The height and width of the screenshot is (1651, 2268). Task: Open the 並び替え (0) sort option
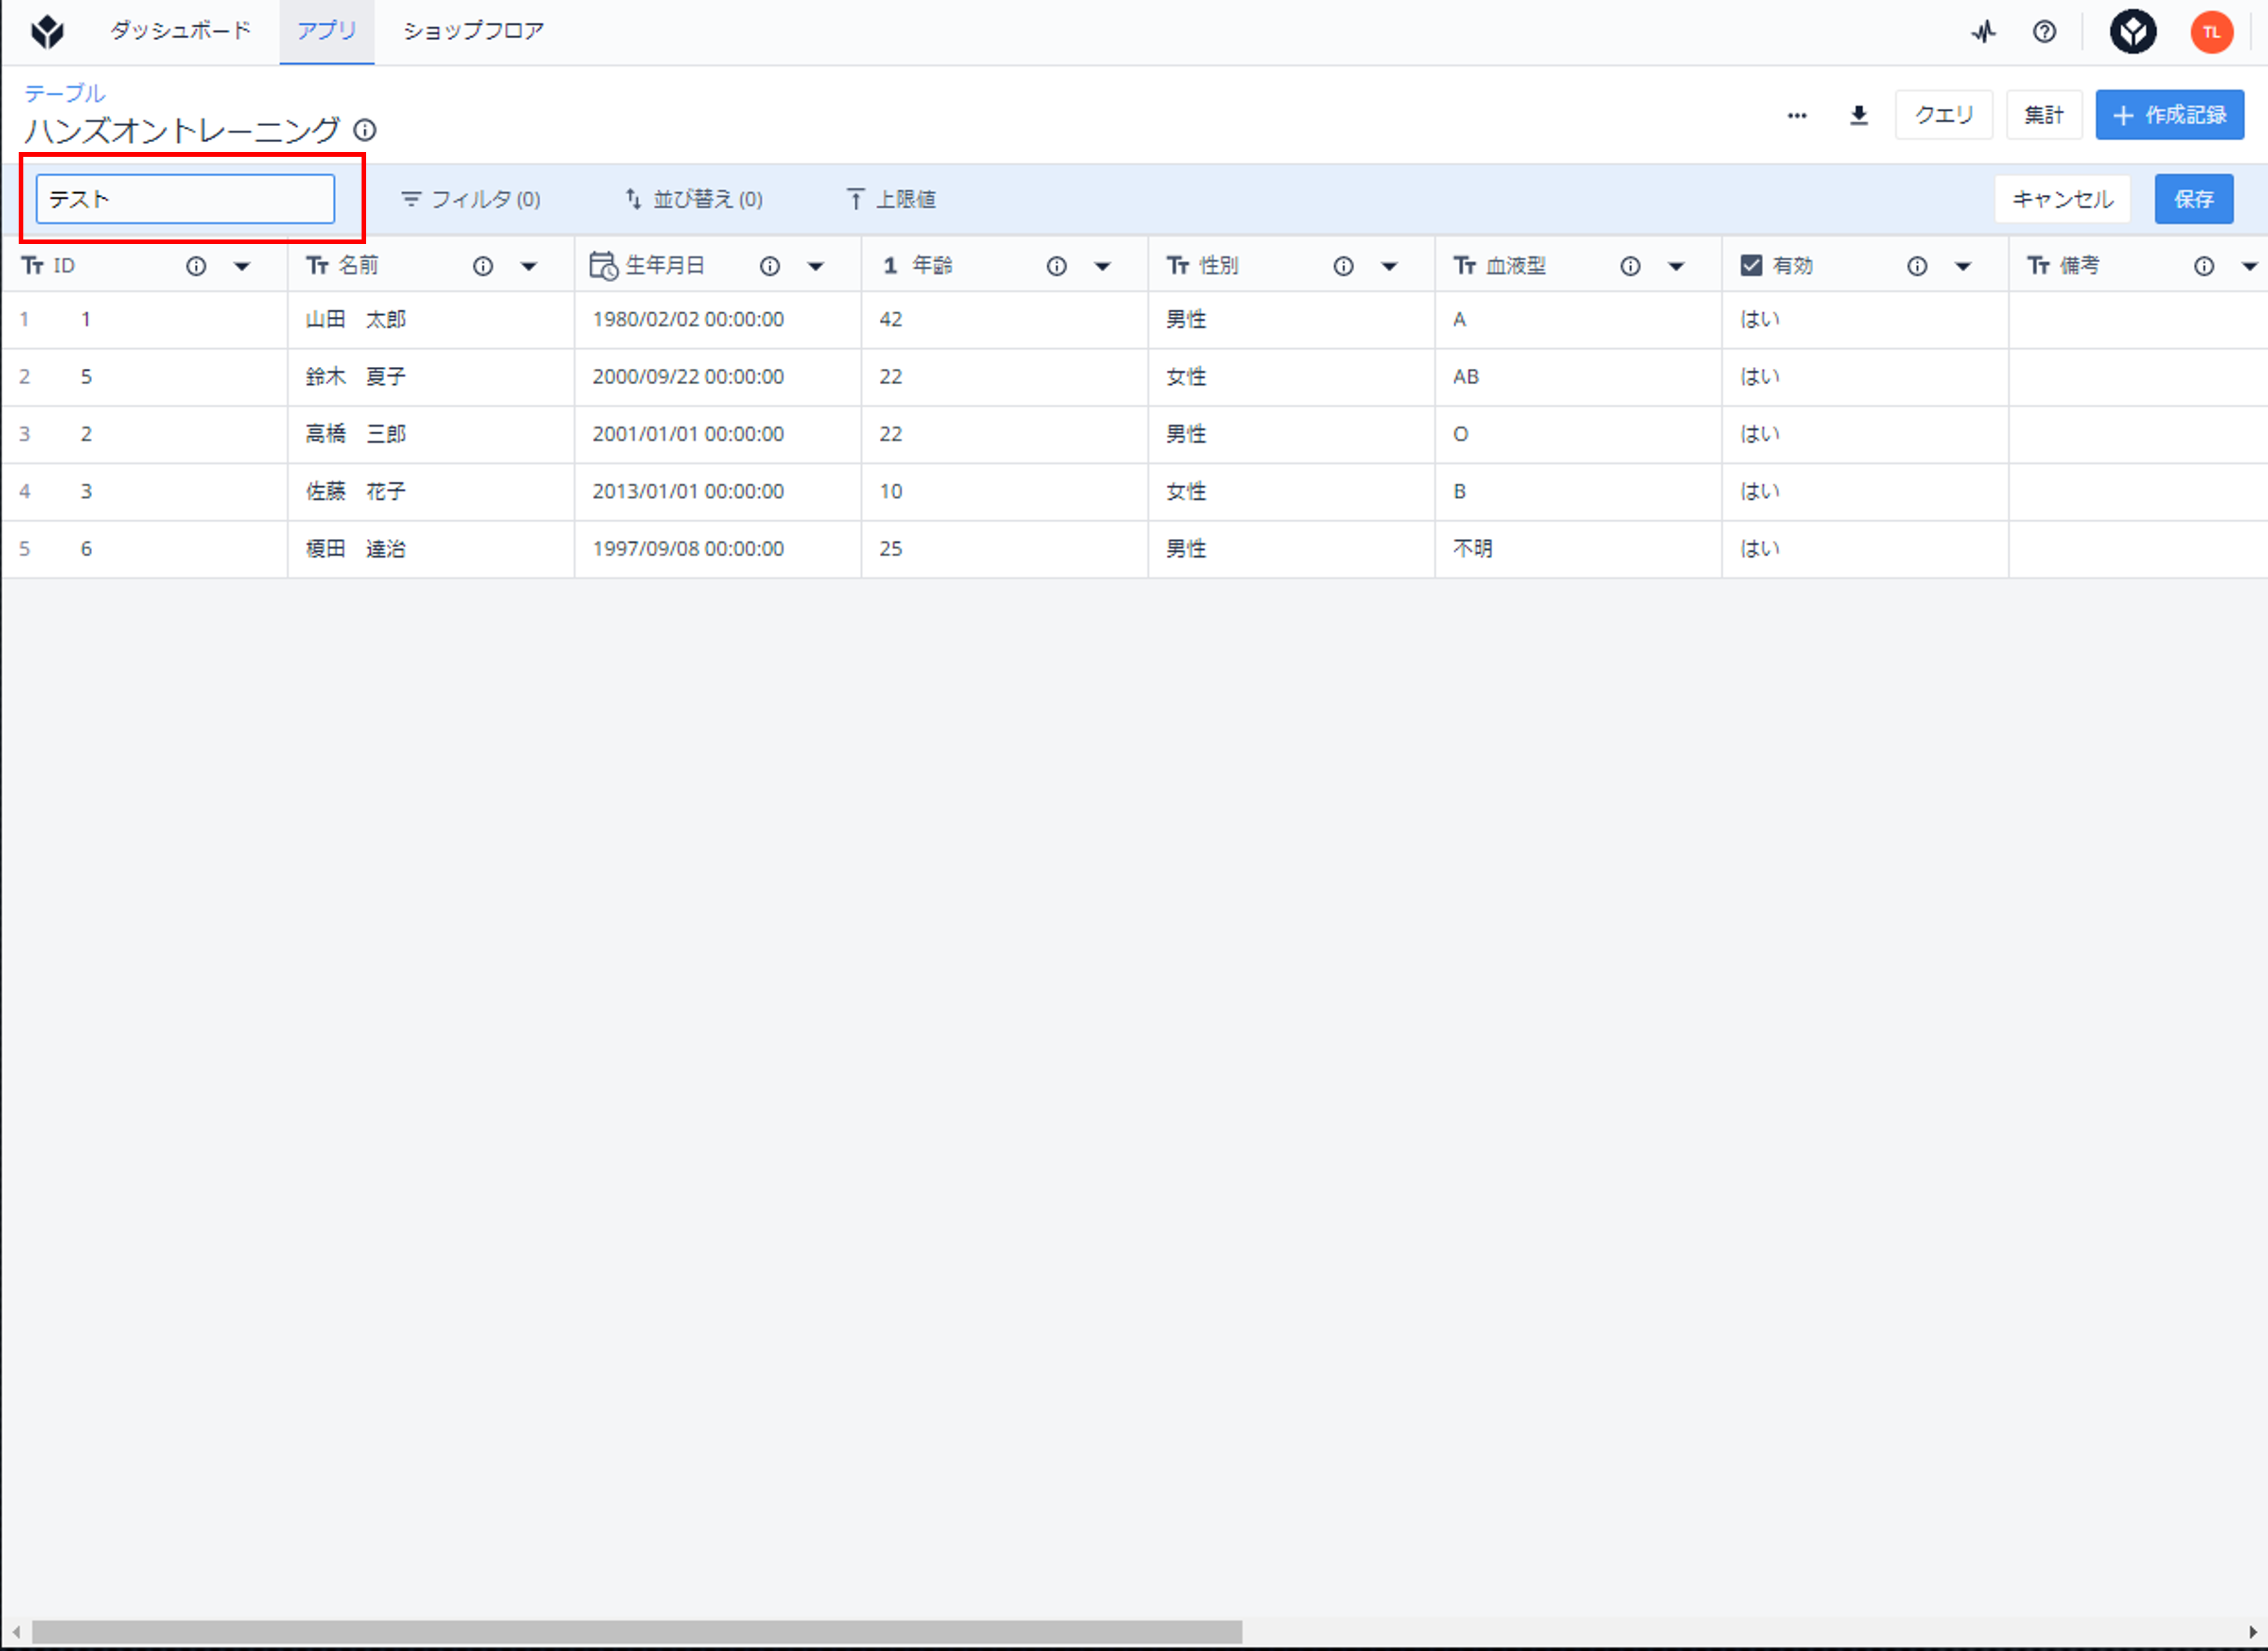[x=694, y=199]
